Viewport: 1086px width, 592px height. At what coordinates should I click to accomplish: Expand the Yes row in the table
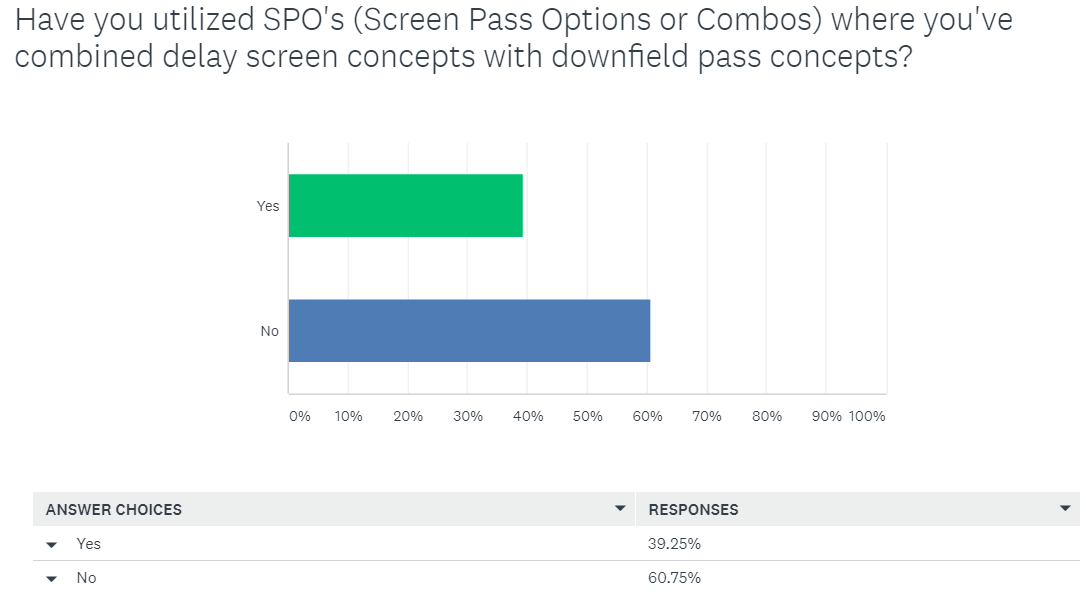52,545
